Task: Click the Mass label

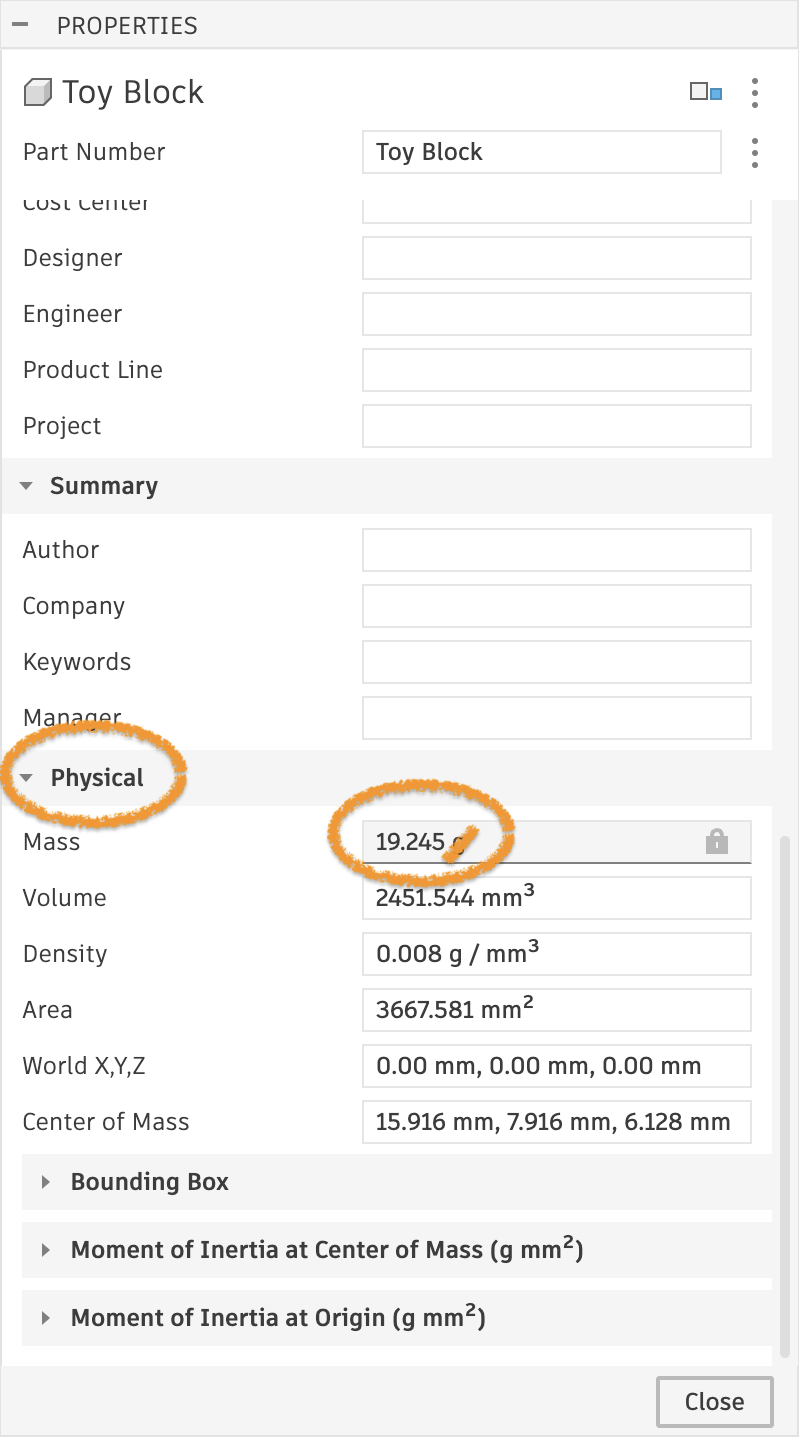Action: 51,842
